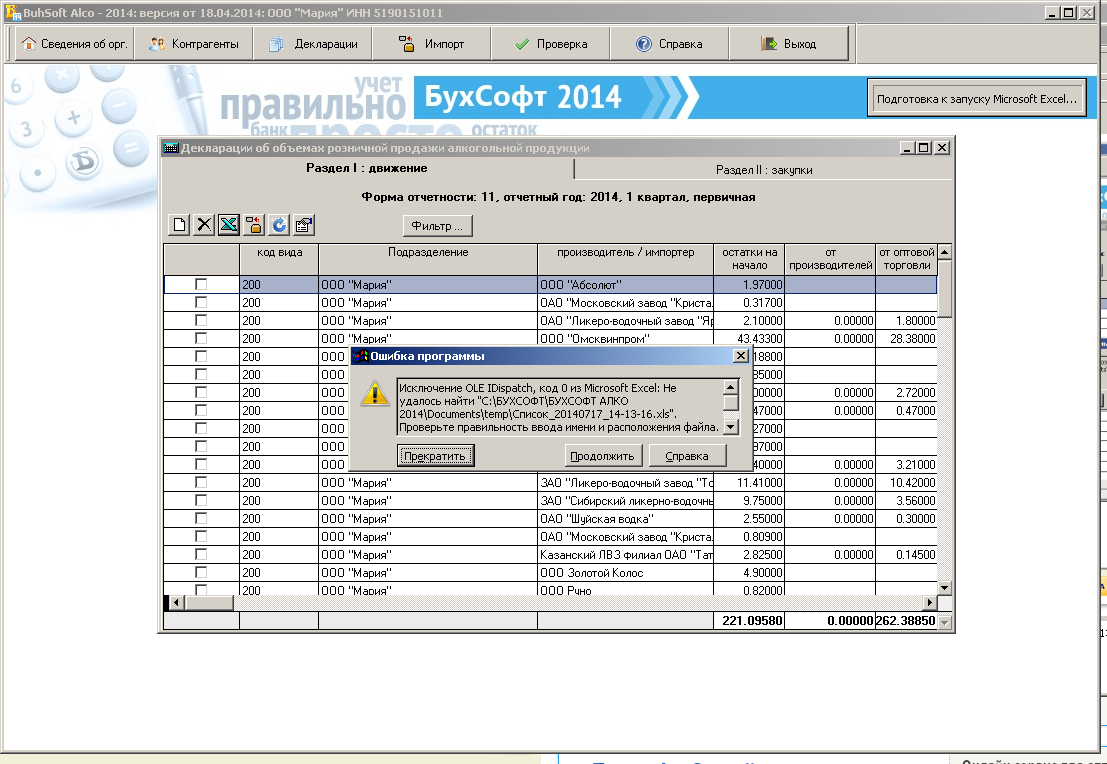
Task: Open Сведения об орг. from main toolbar
Action: (74, 44)
